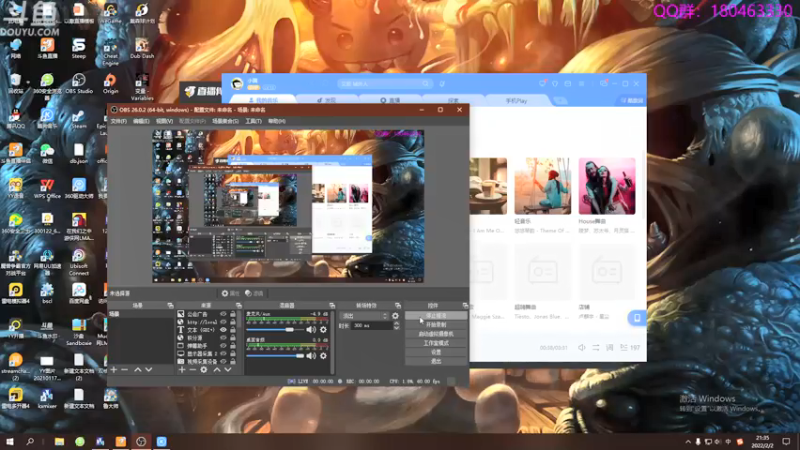This screenshot has height=450, width=800.
Task: Move scene down in Scenes panel
Action: (148, 369)
